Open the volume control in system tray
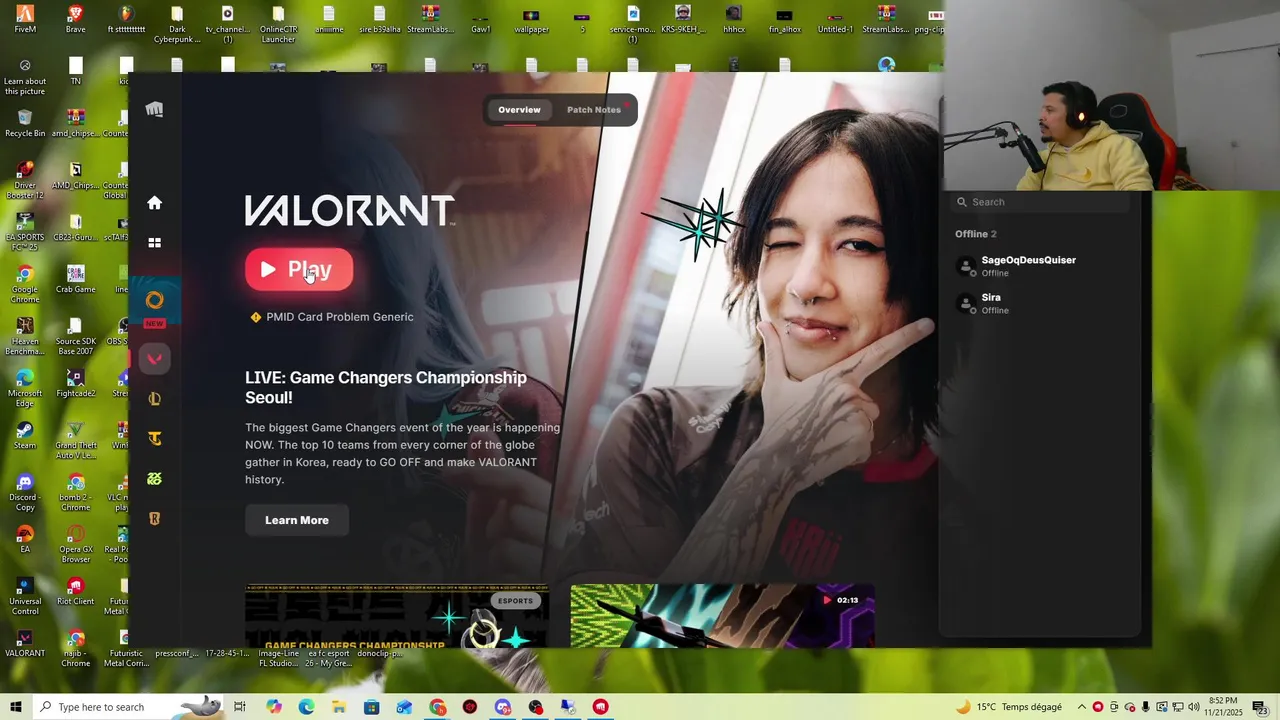The height and width of the screenshot is (720, 1280). coord(1193,707)
